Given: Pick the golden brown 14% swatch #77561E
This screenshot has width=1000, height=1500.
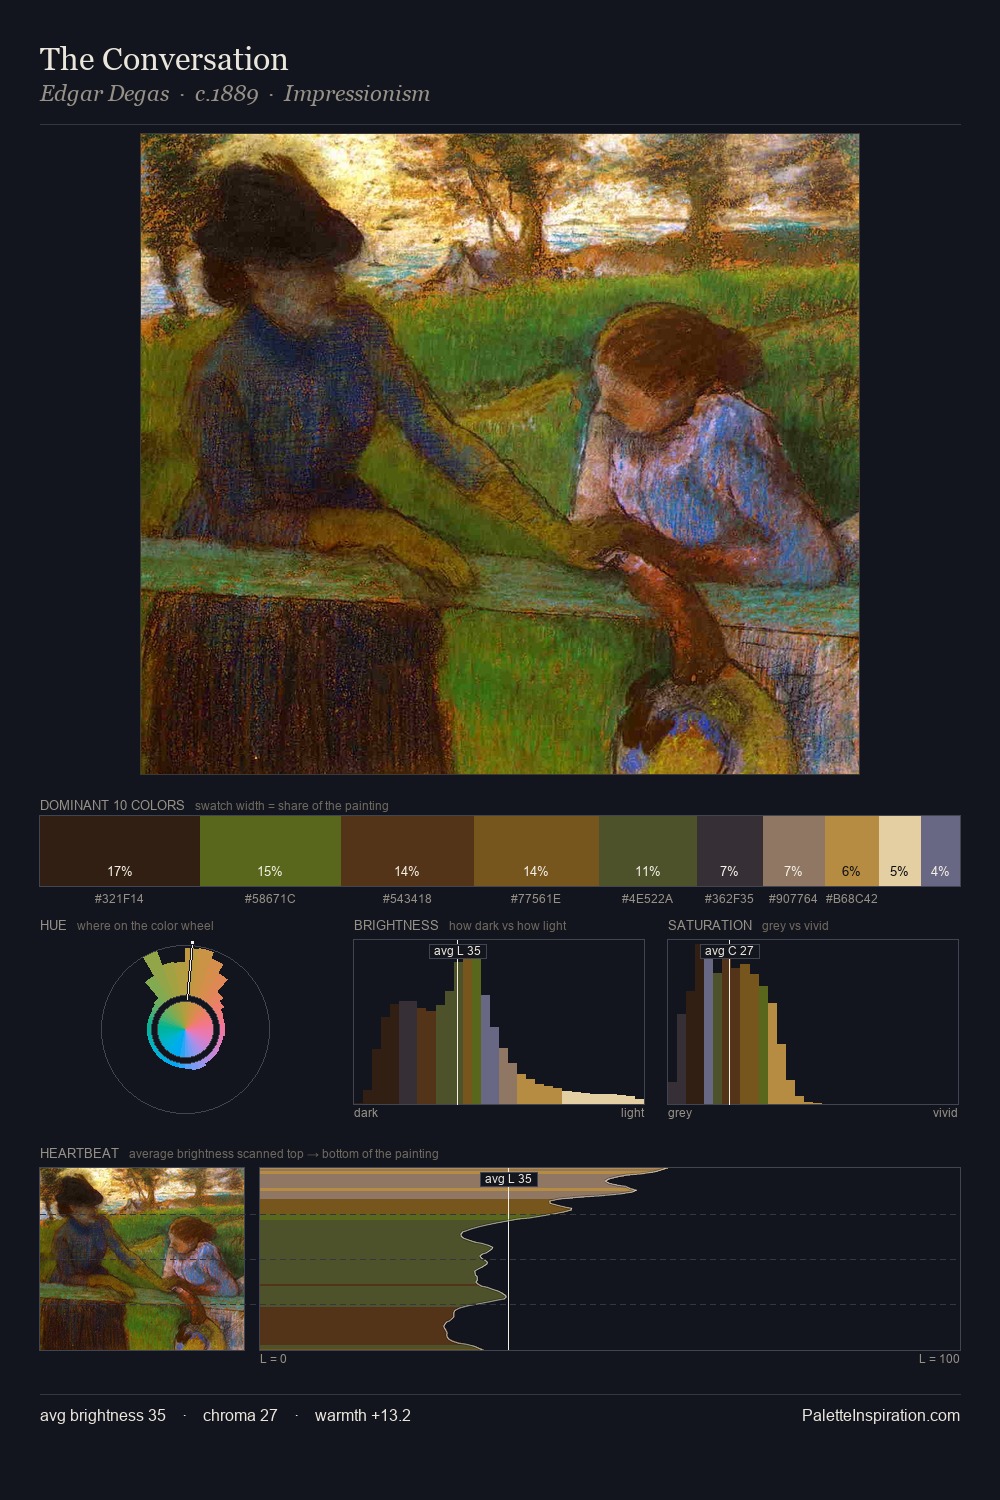Looking at the screenshot, I should [536, 851].
